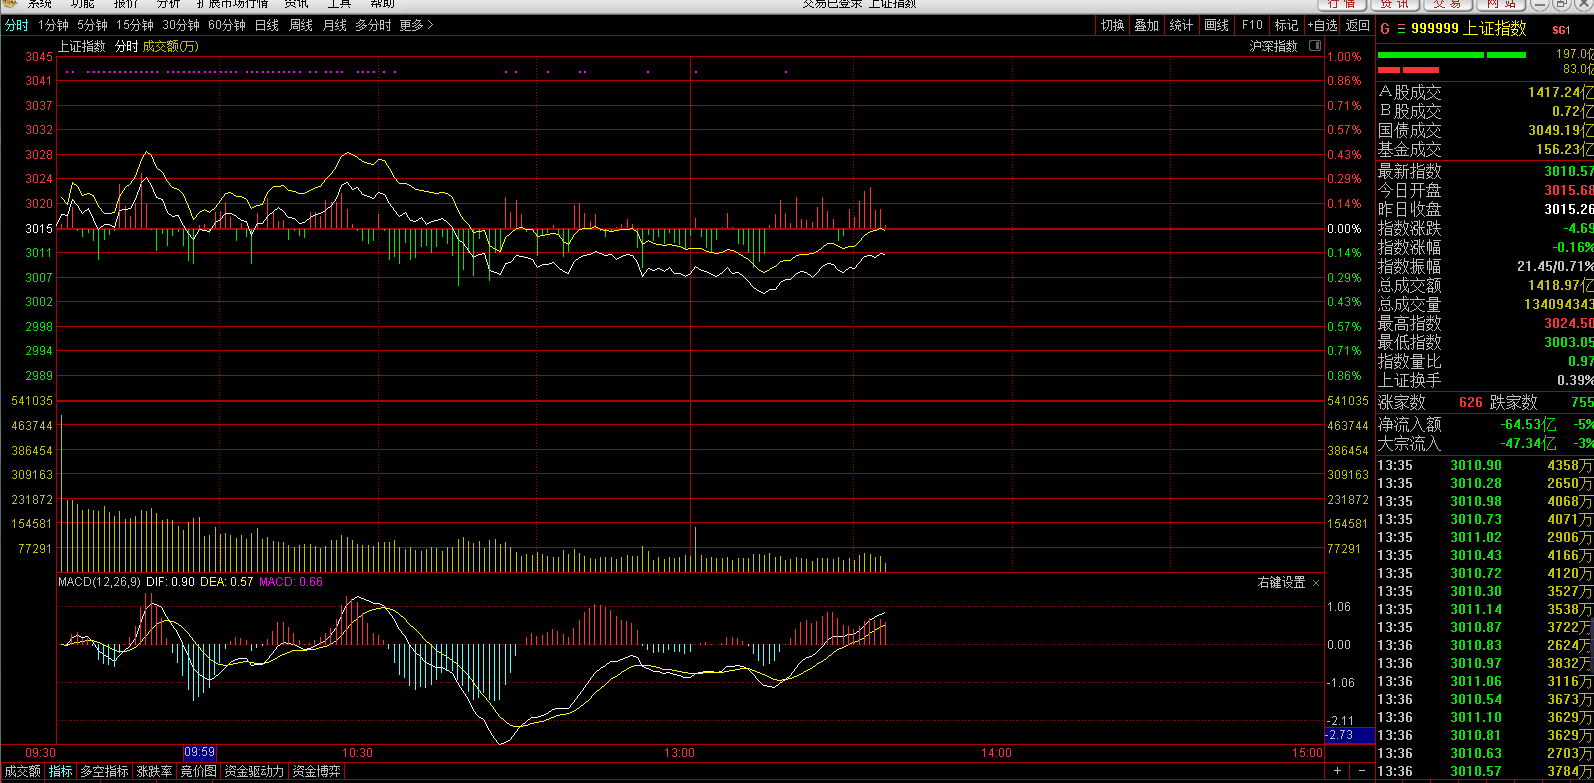Switch to the 月线 monthly chart
Image resolution: width=1594 pixels, height=783 pixels.
[x=335, y=26]
